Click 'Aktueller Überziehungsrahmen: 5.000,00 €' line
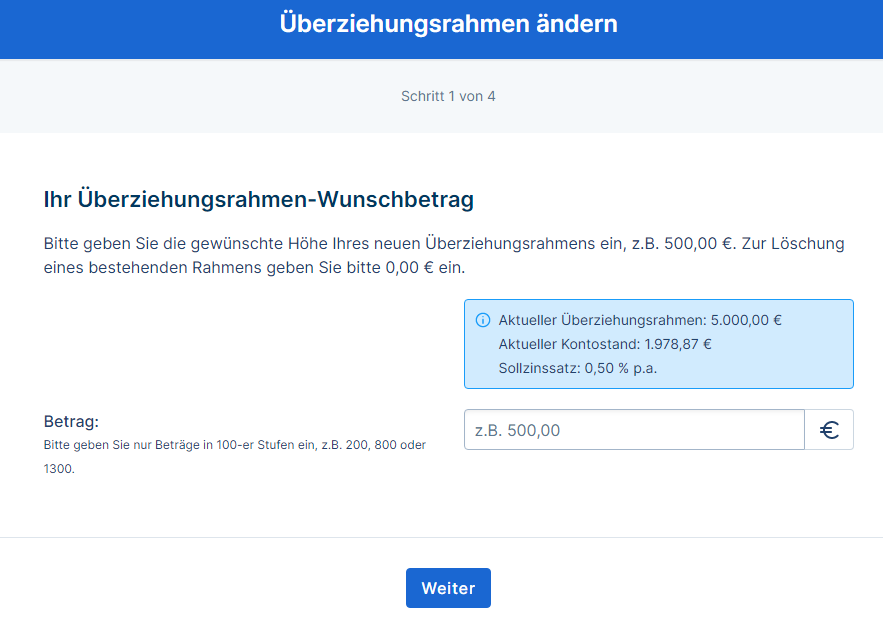This screenshot has height=634, width=883. pyautogui.click(x=640, y=320)
